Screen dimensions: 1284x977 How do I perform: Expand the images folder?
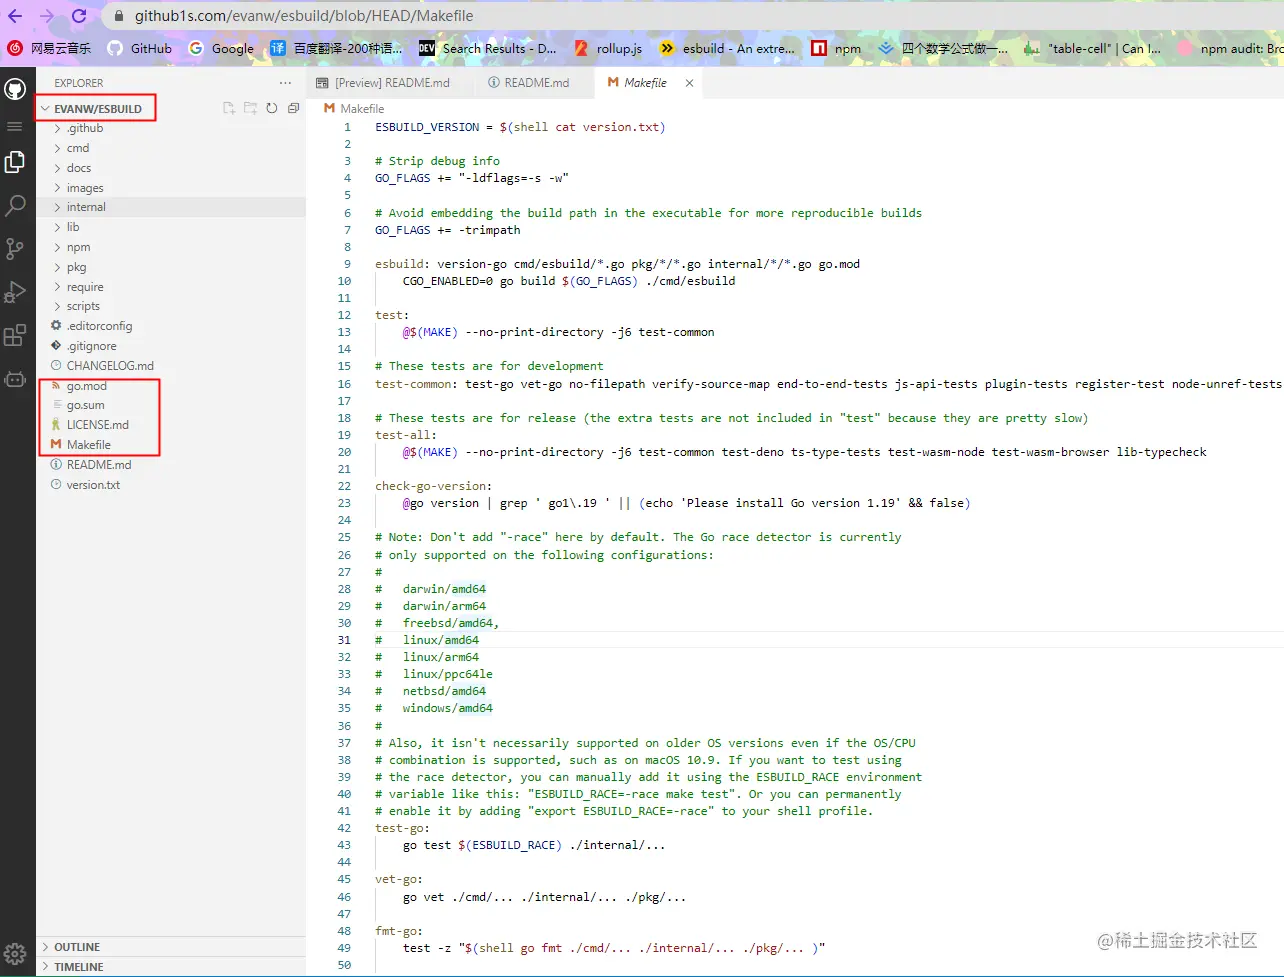pos(85,188)
